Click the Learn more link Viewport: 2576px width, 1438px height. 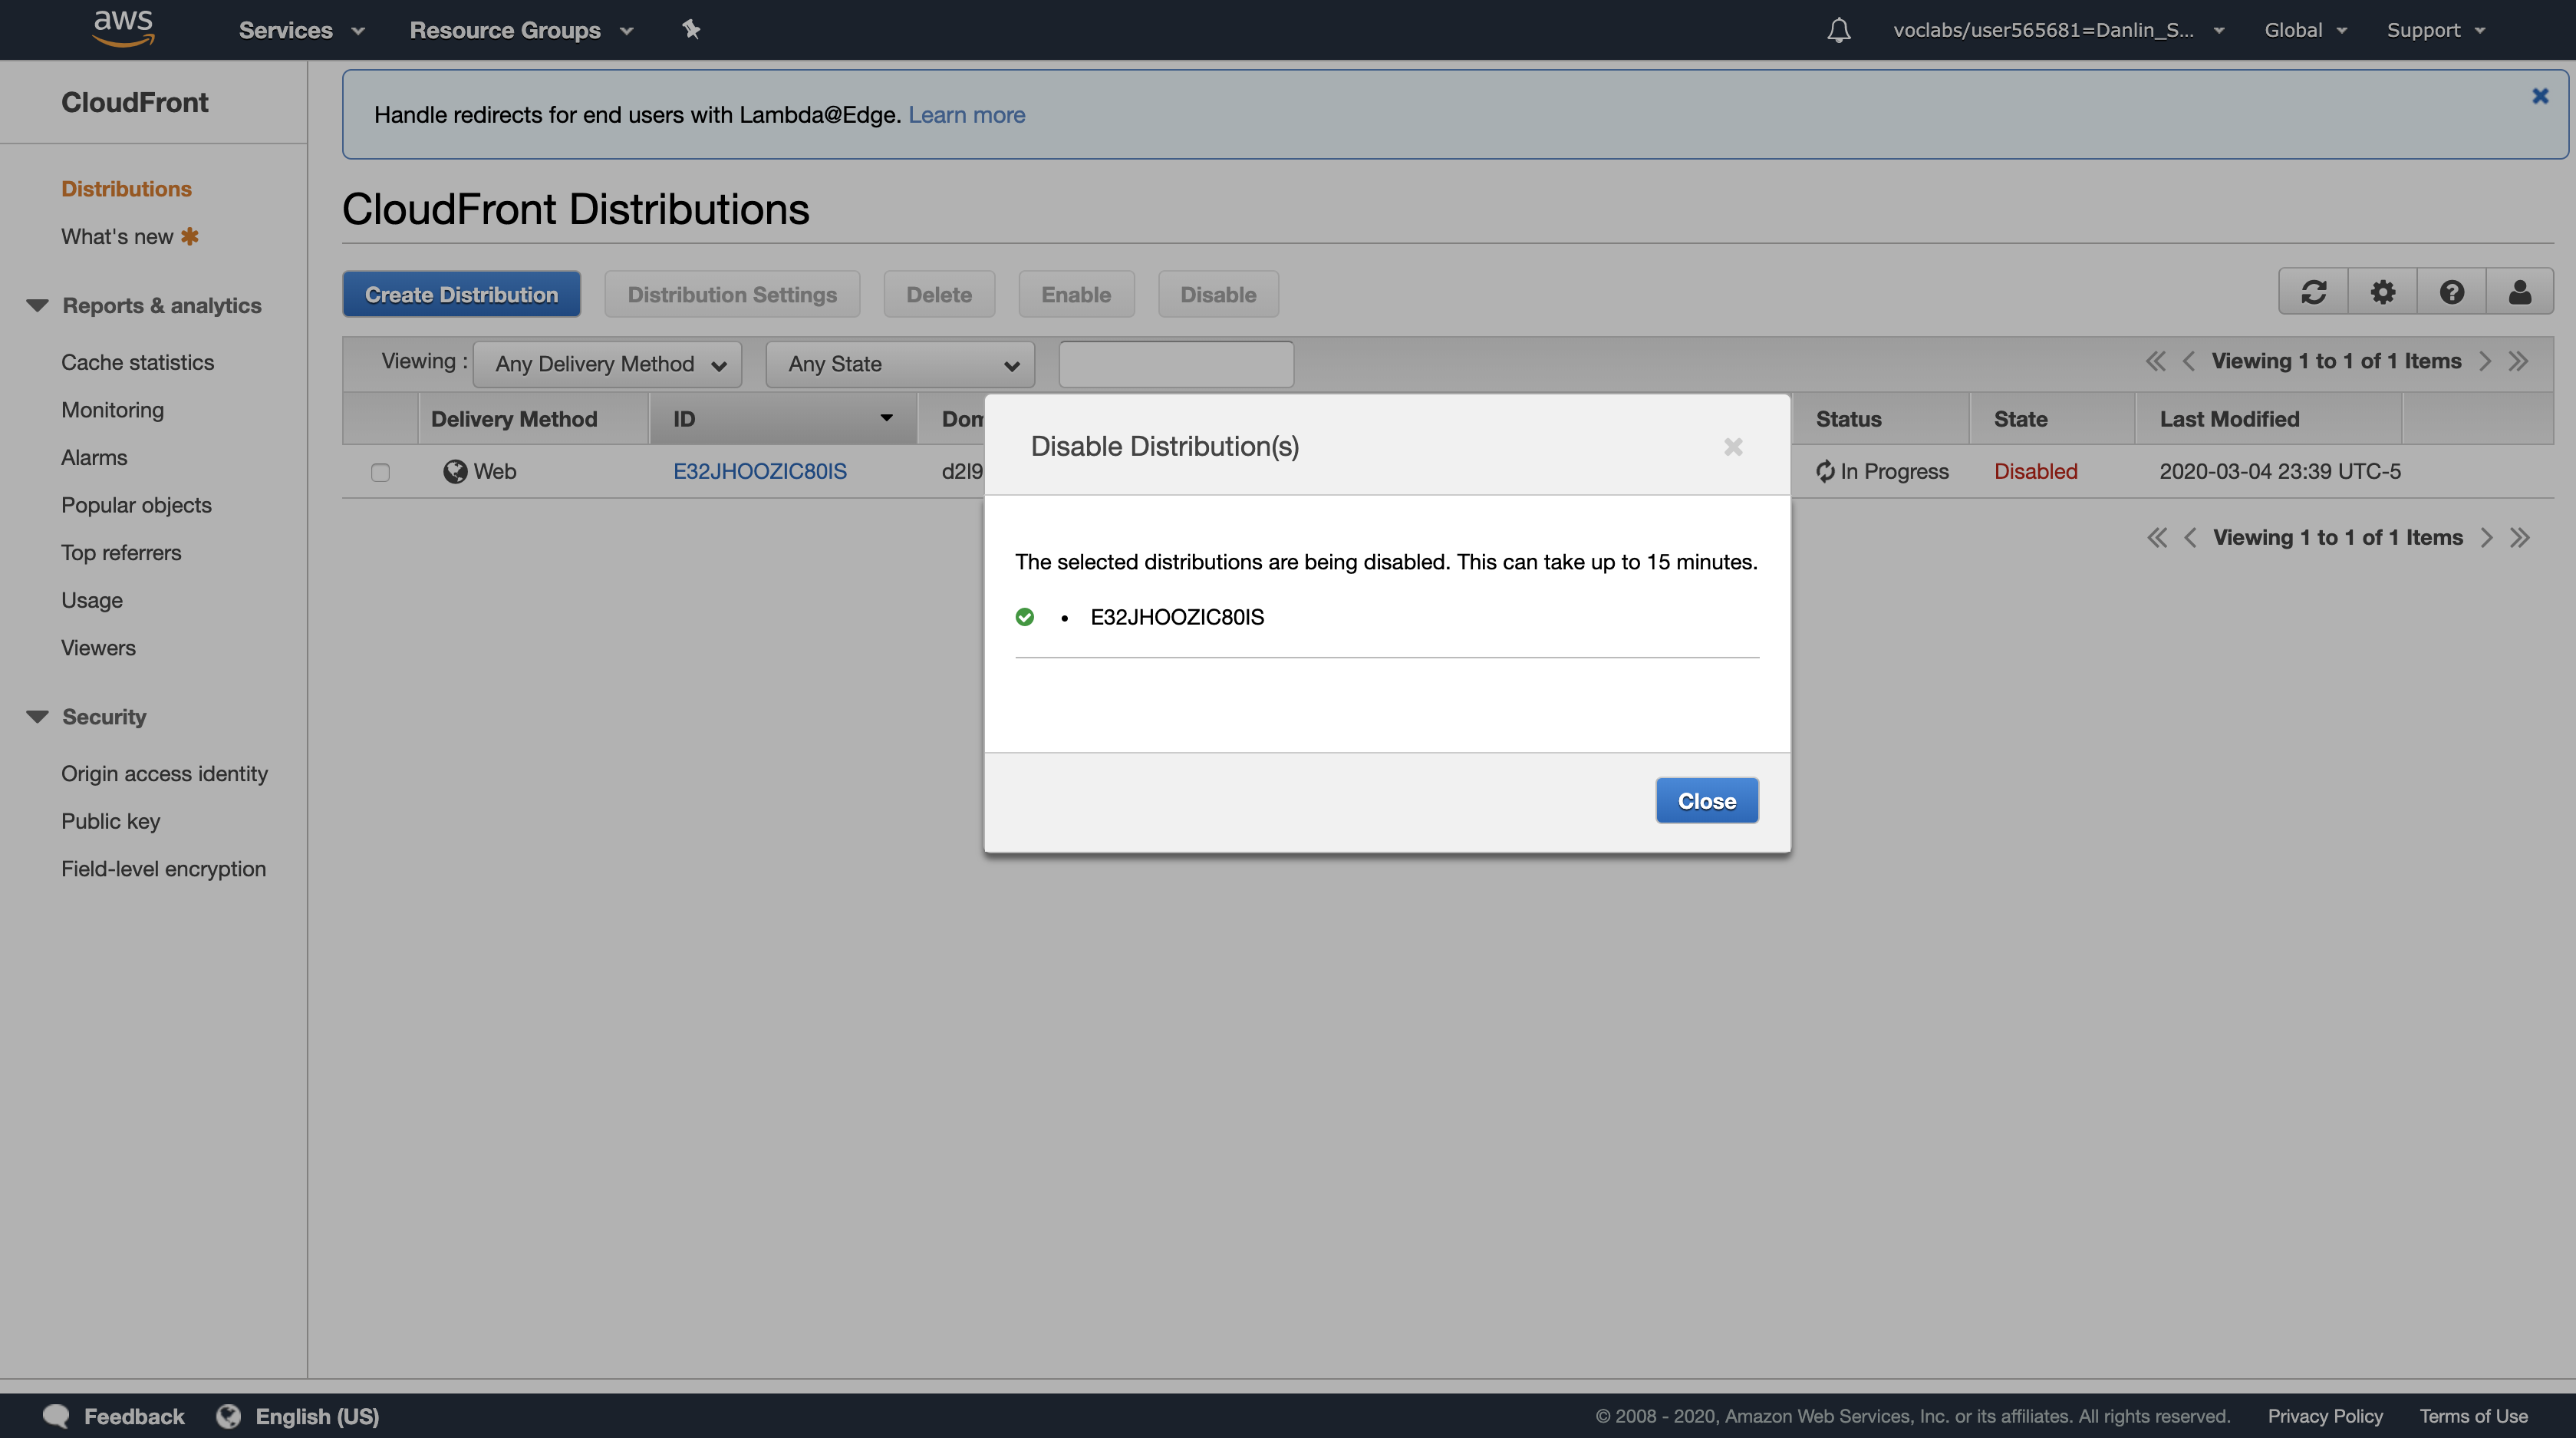(x=966, y=115)
